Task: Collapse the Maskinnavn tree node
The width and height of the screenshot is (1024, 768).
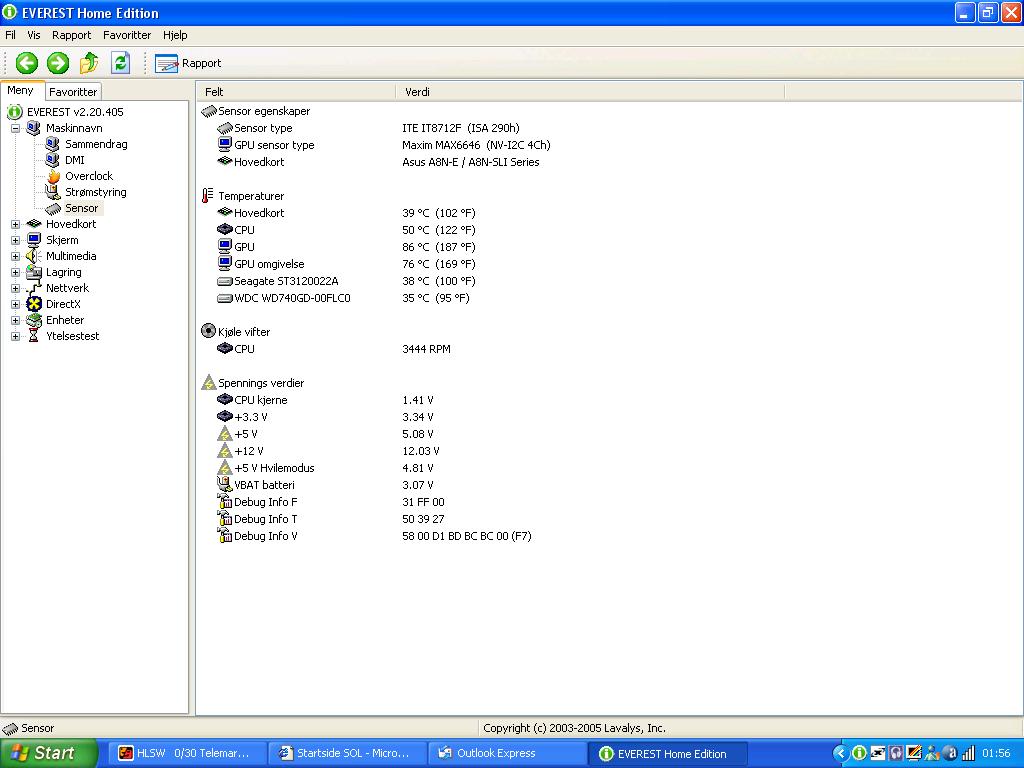Action: click(16, 128)
